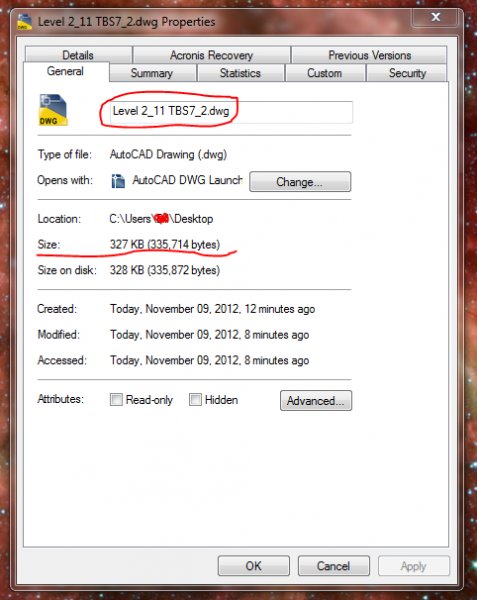Click the AutoCAD DWG Launcher icon
This screenshot has width=477, height=600.
(x=118, y=181)
